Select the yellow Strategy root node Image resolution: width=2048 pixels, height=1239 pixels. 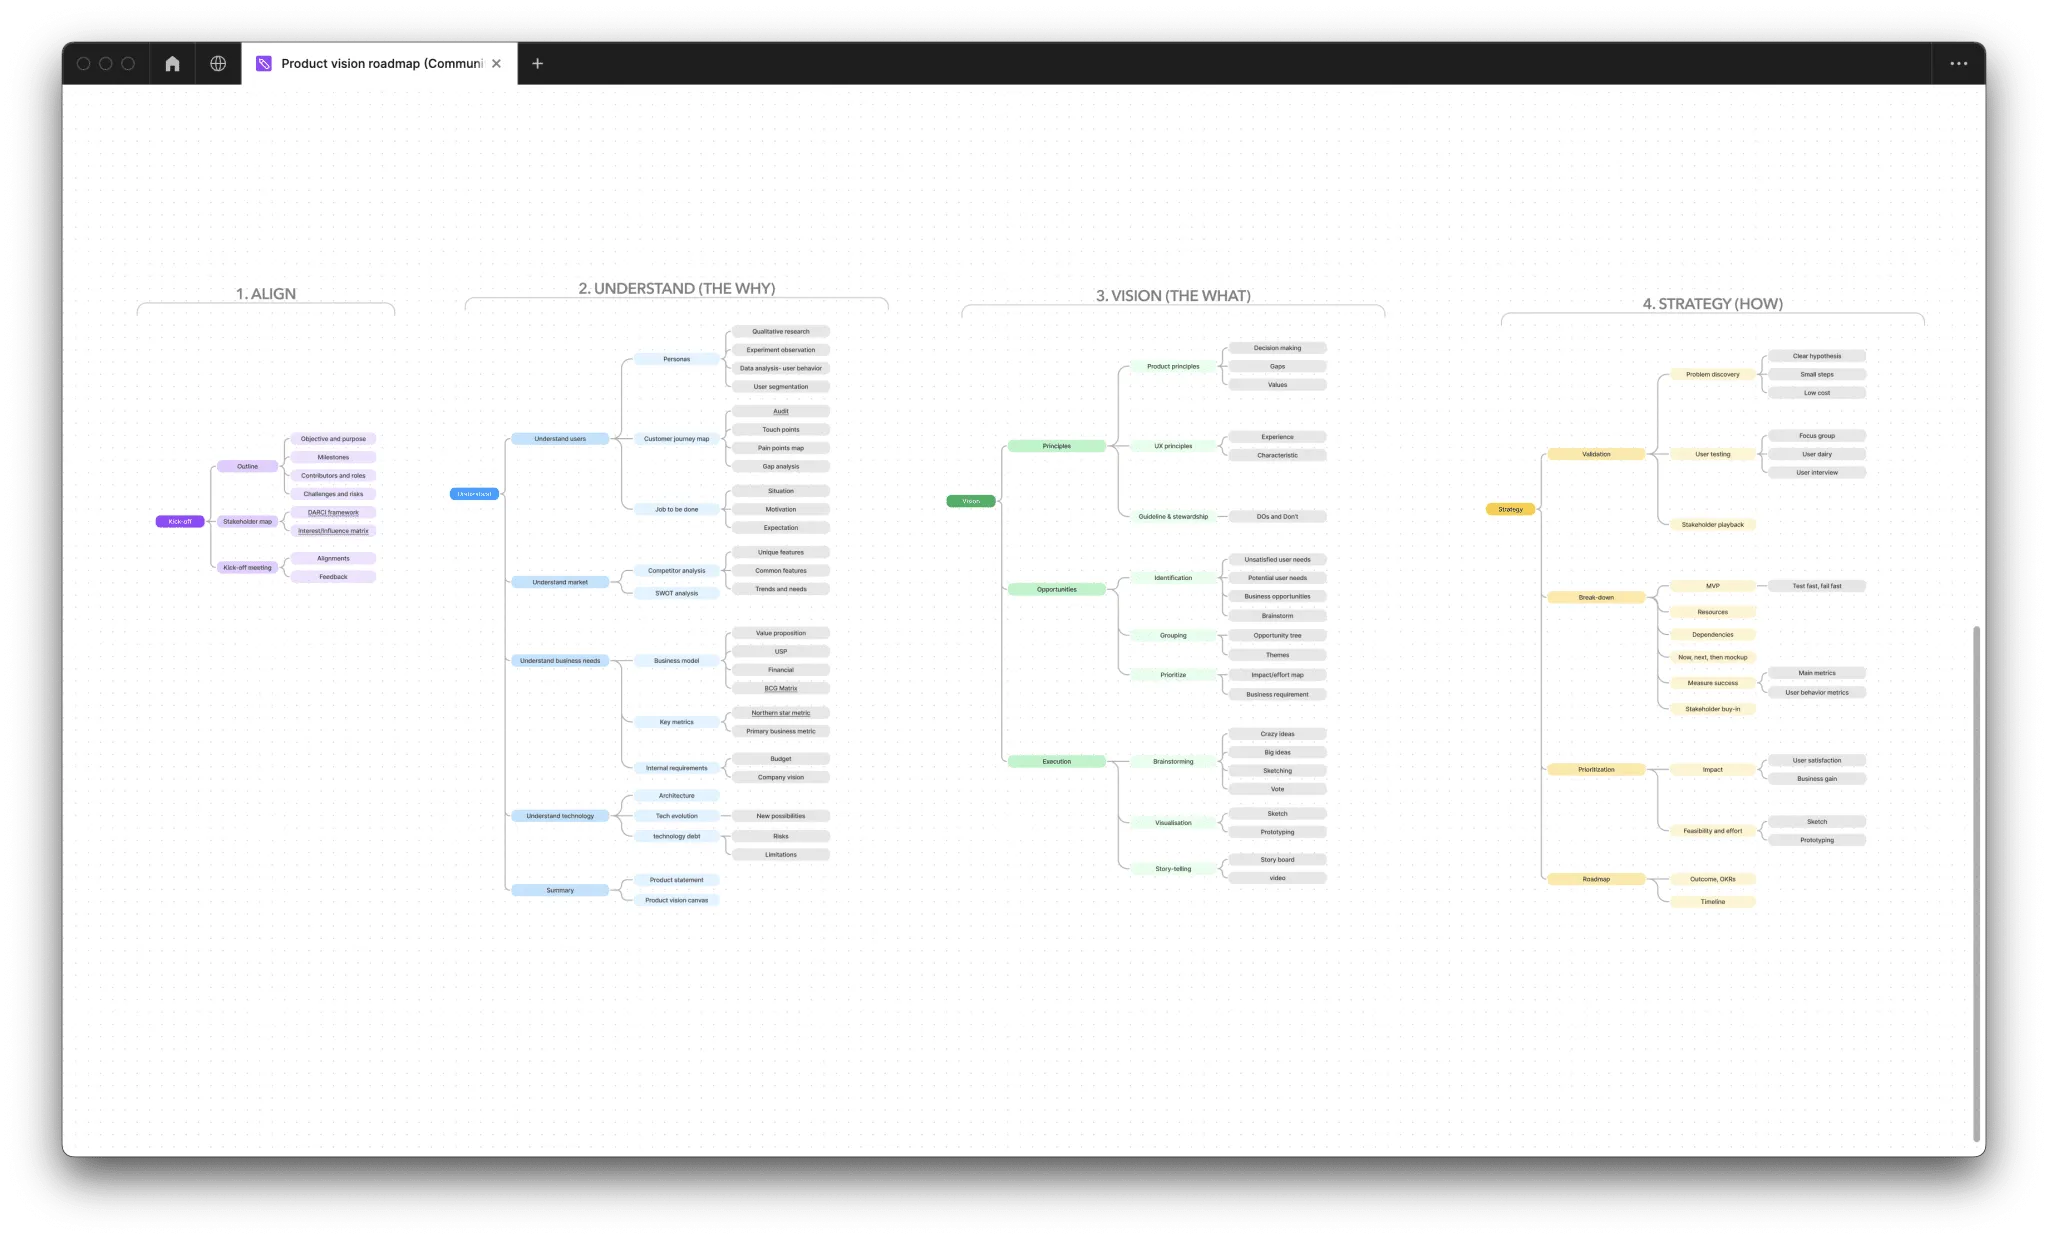click(1510, 510)
